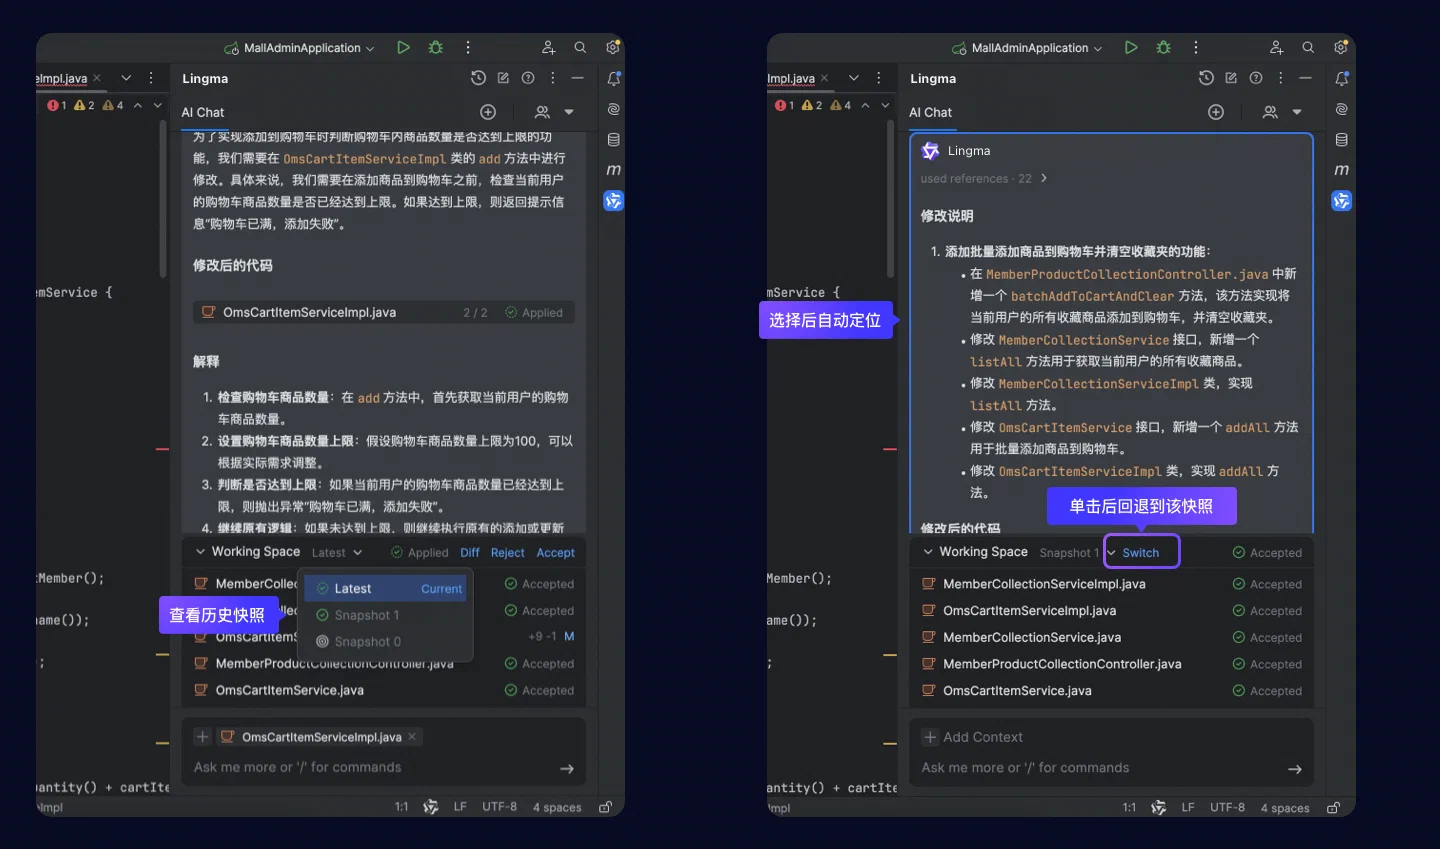The width and height of the screenshot is (1440, 849).
Task: Switch to AI Chat tab in left window
Action: click(x=203, y=112)
